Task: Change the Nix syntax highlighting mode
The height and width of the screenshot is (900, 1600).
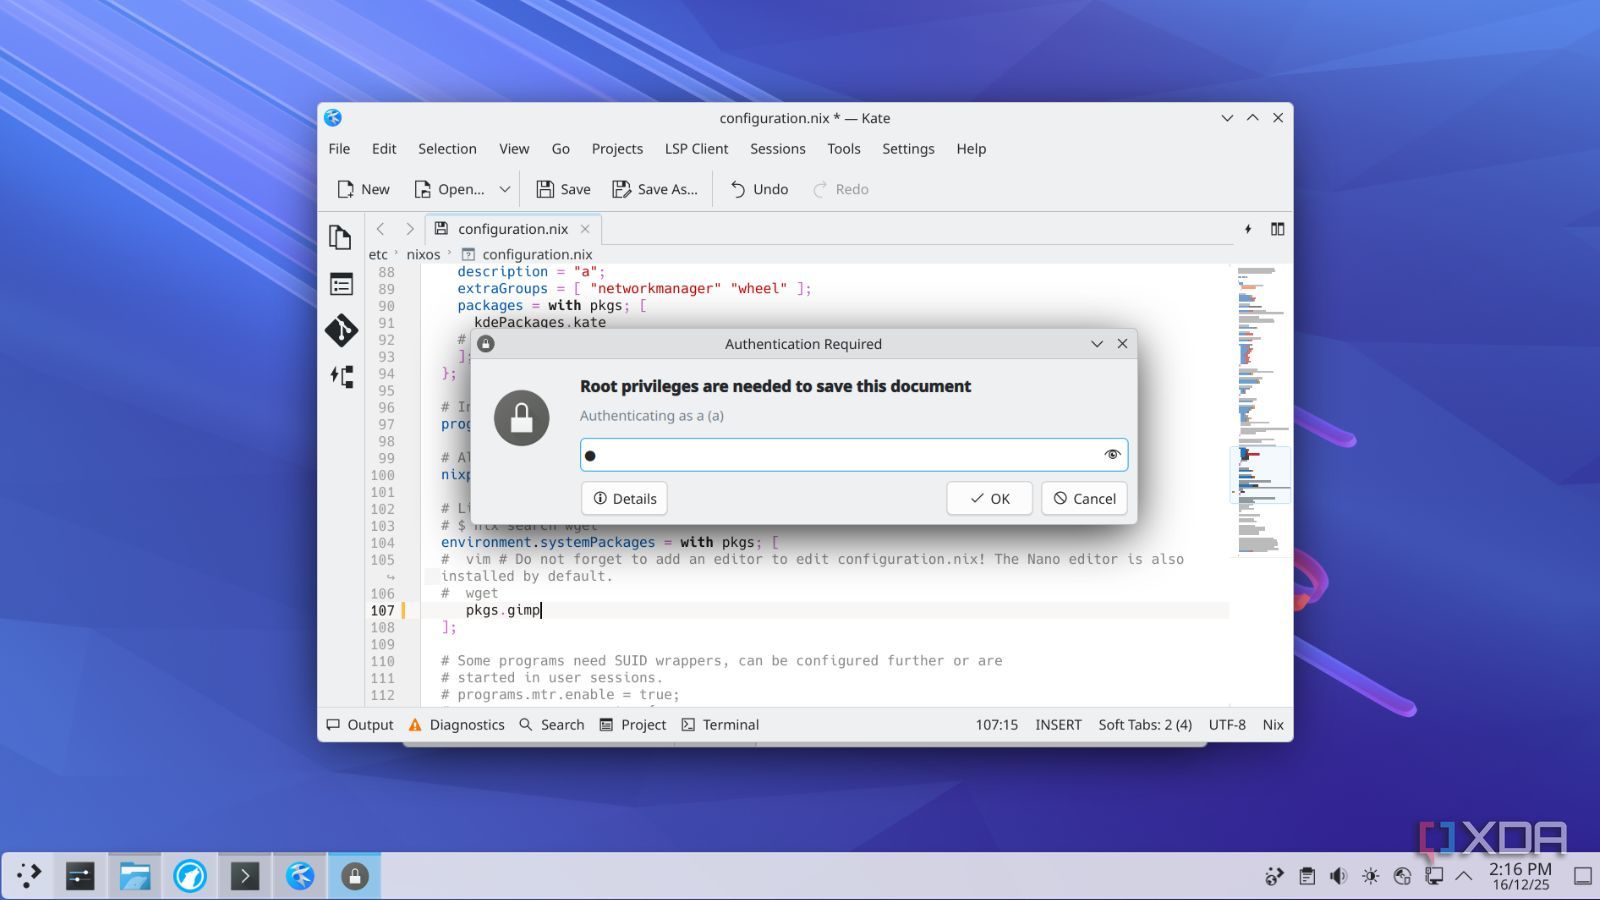Action: coord(1273,725)
